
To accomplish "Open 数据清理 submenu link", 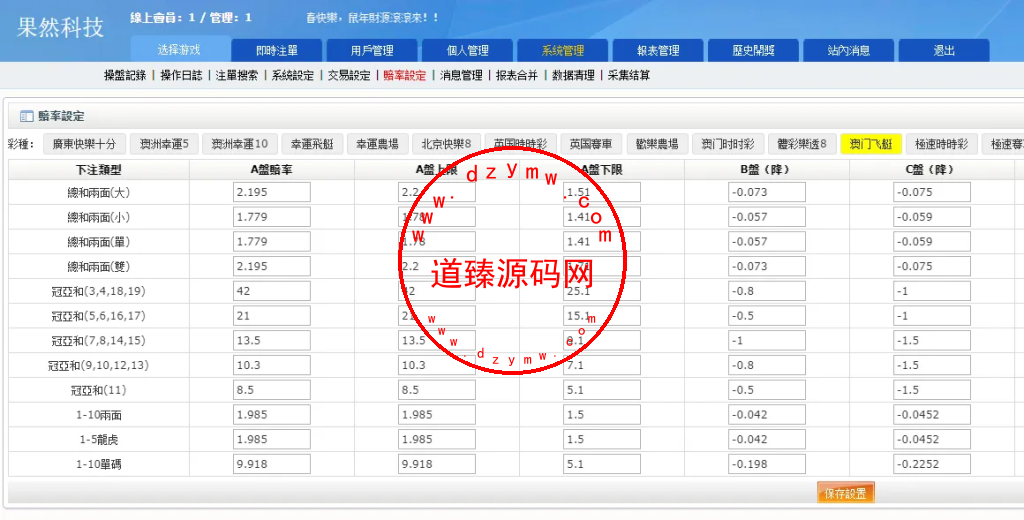I will tap(573, 76).
